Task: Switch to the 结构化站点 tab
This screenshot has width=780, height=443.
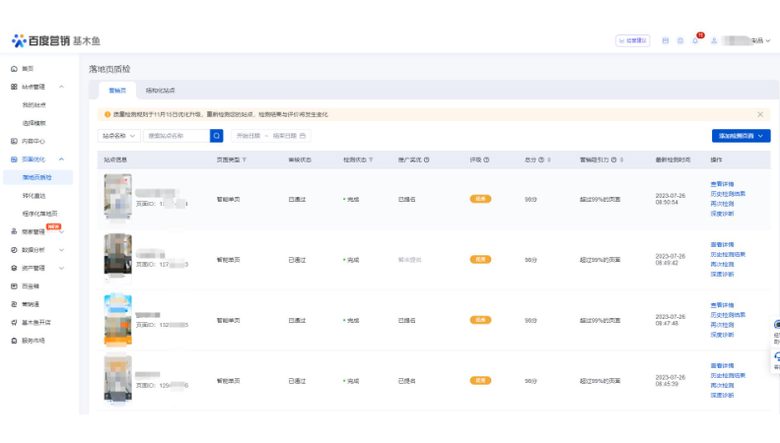Action: pos(160,90)
